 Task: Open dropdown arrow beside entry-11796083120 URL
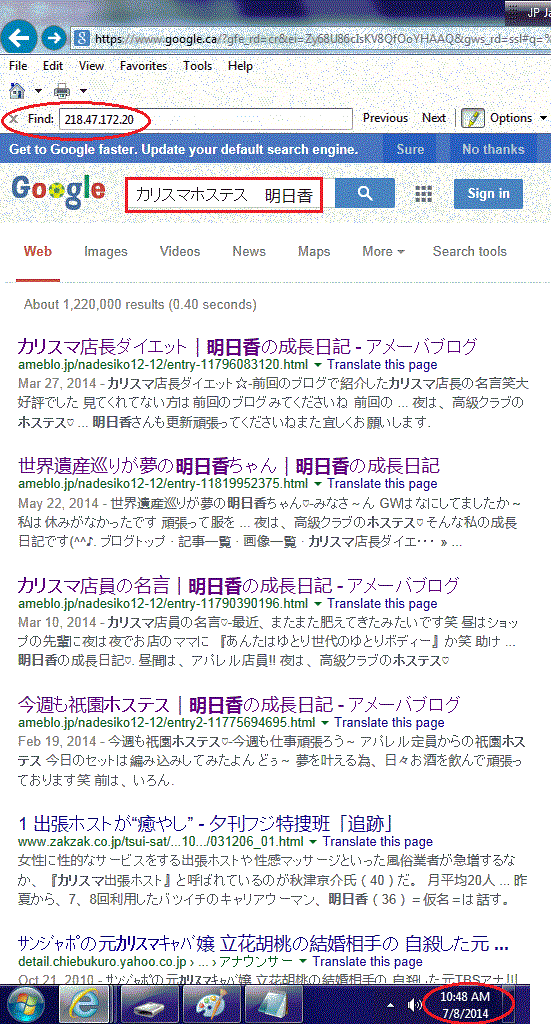tap(317, 364)
